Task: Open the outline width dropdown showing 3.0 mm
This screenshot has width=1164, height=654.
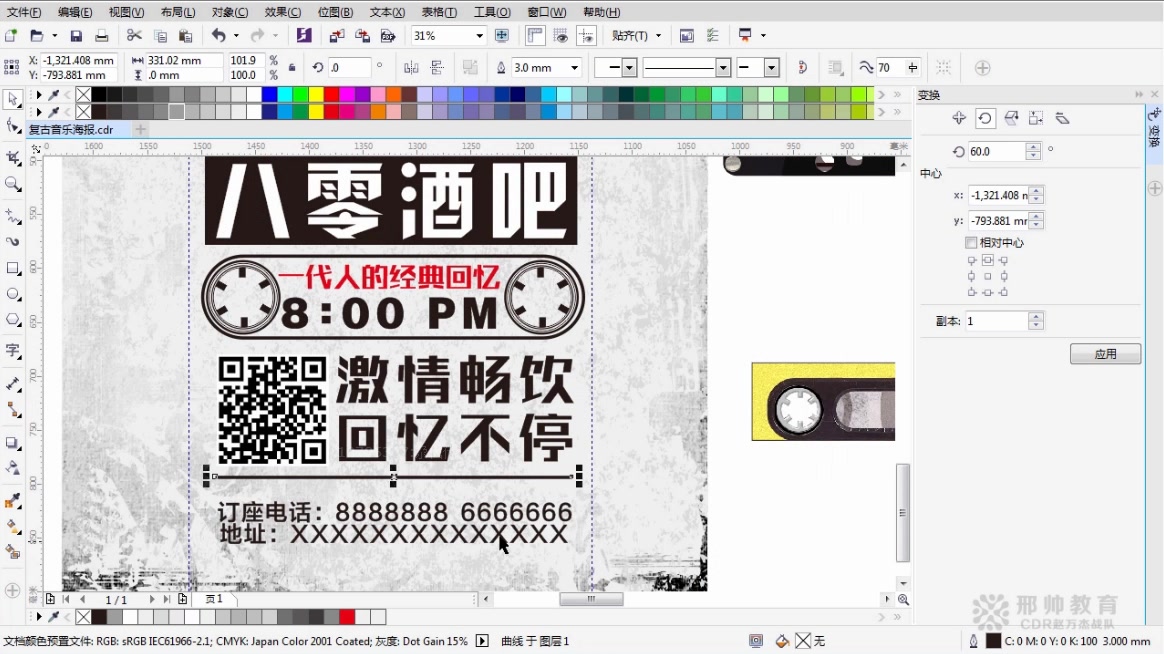Action: pos(575,67)
